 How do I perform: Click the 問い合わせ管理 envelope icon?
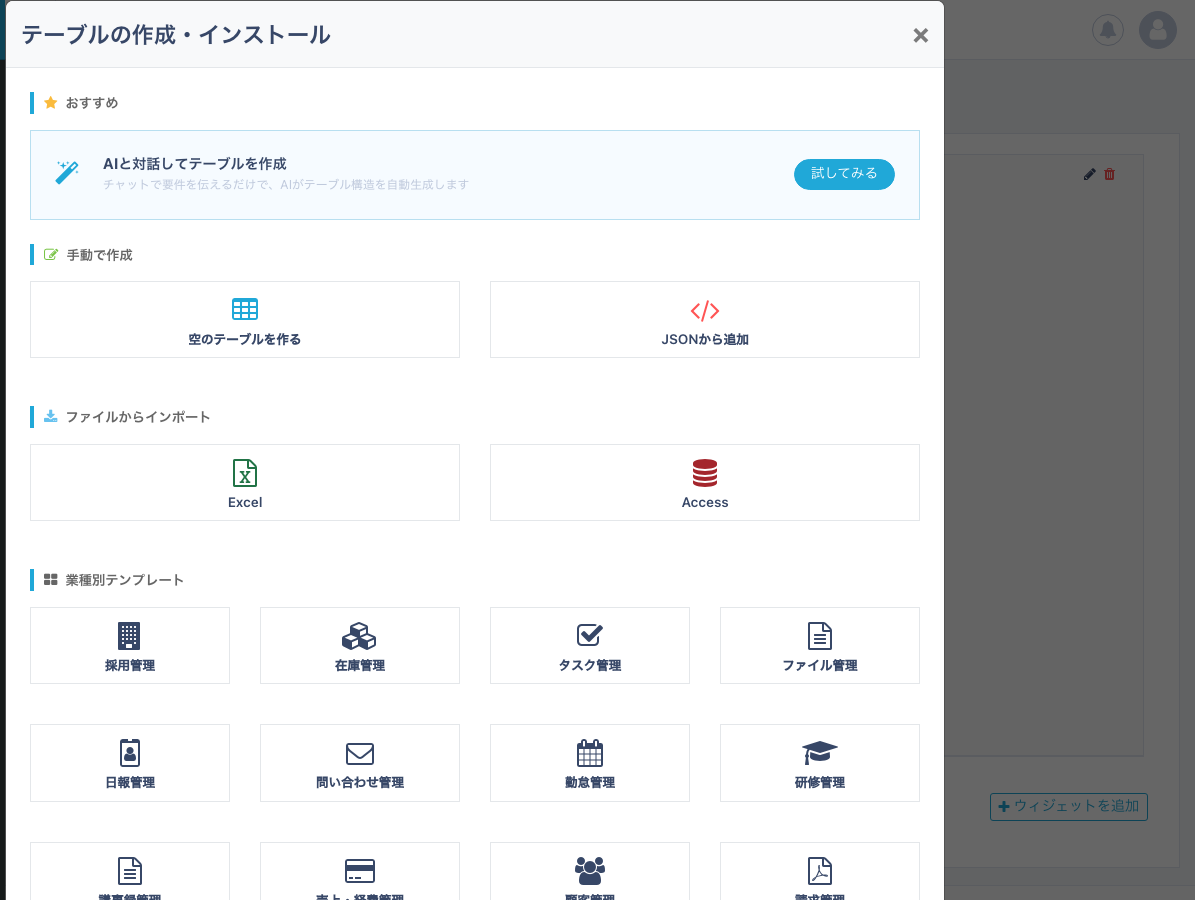click(360, 752)
